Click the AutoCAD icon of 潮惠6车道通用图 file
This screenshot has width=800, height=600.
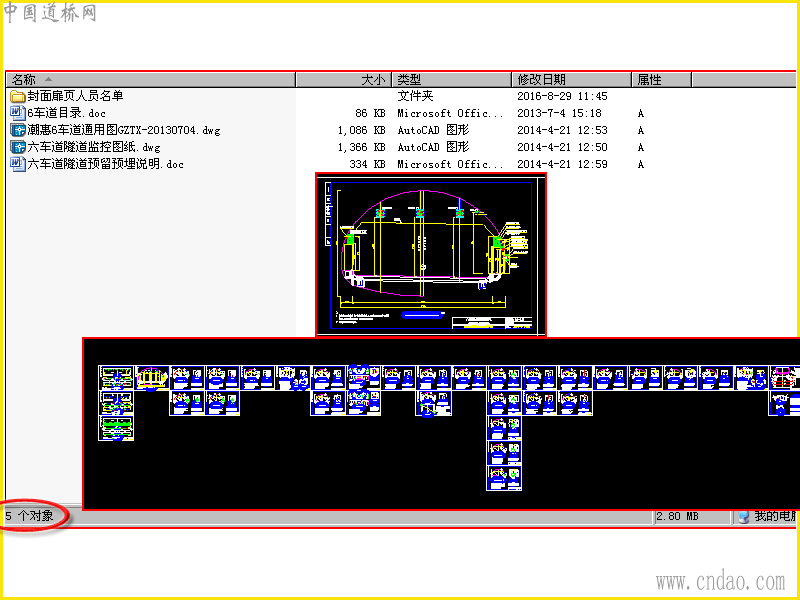(x=18, y=130)
